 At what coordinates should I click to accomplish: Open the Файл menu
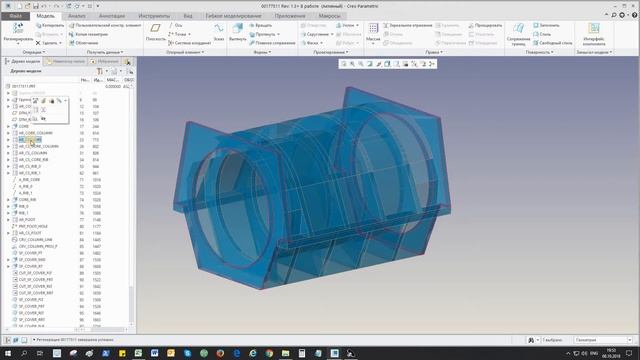tap(15, 16)
